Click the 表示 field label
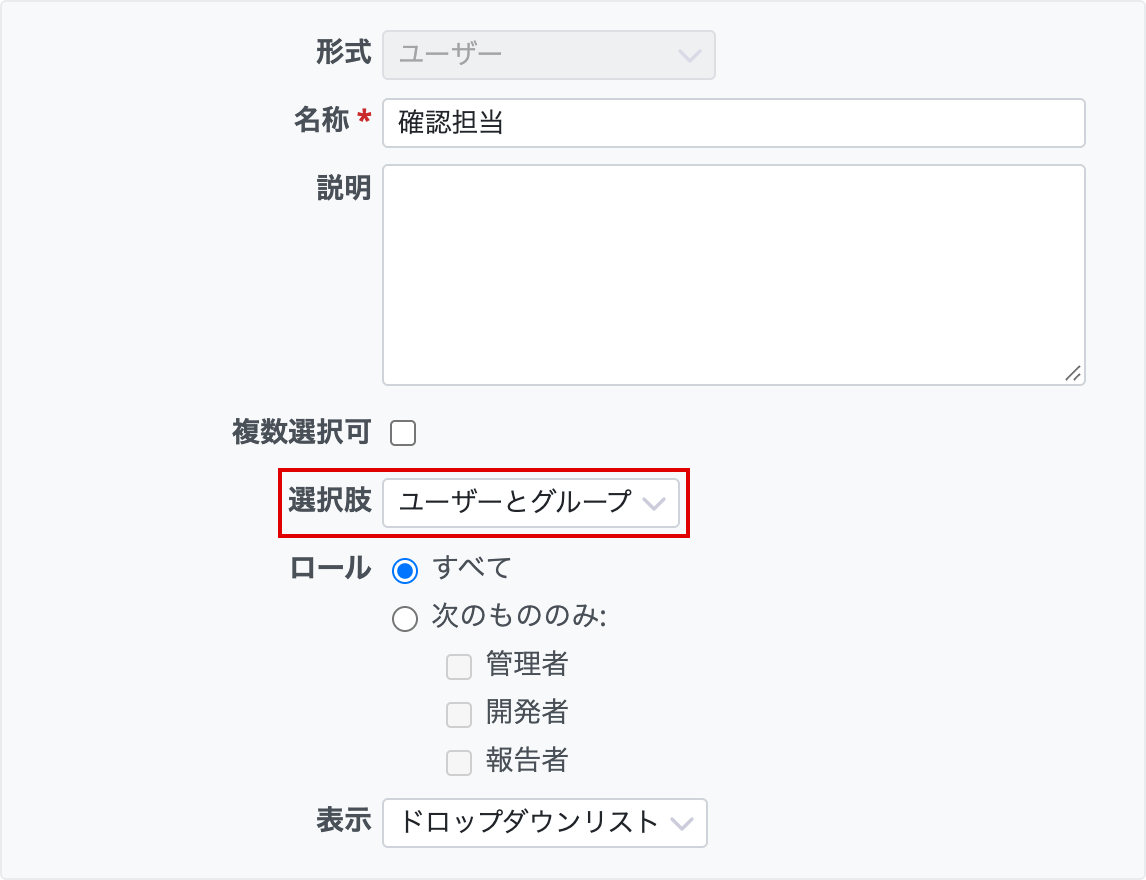Image resolution: width=1146 pixels, height=880 pixels. click(344, 820)
